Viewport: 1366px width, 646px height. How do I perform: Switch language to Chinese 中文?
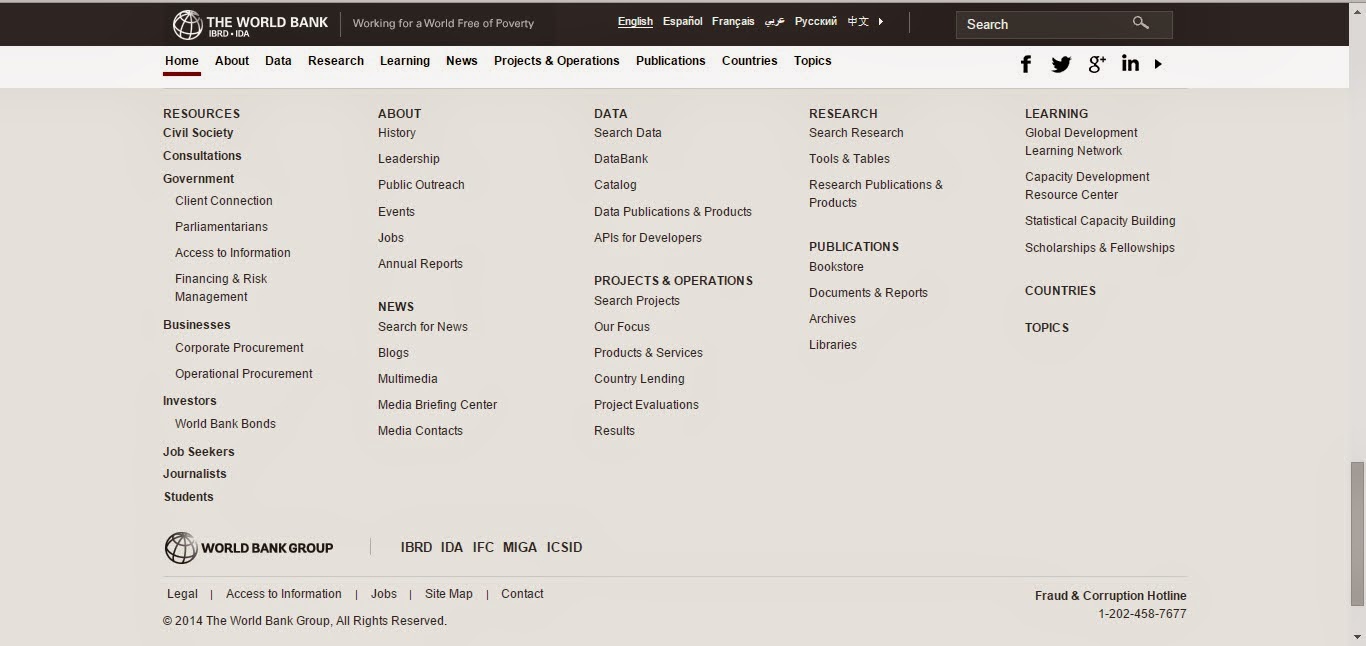click(x=858, y=21)
